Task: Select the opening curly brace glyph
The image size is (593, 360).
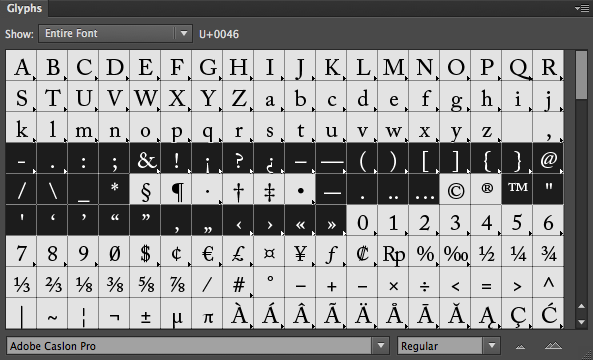Action: pos(486,158)
